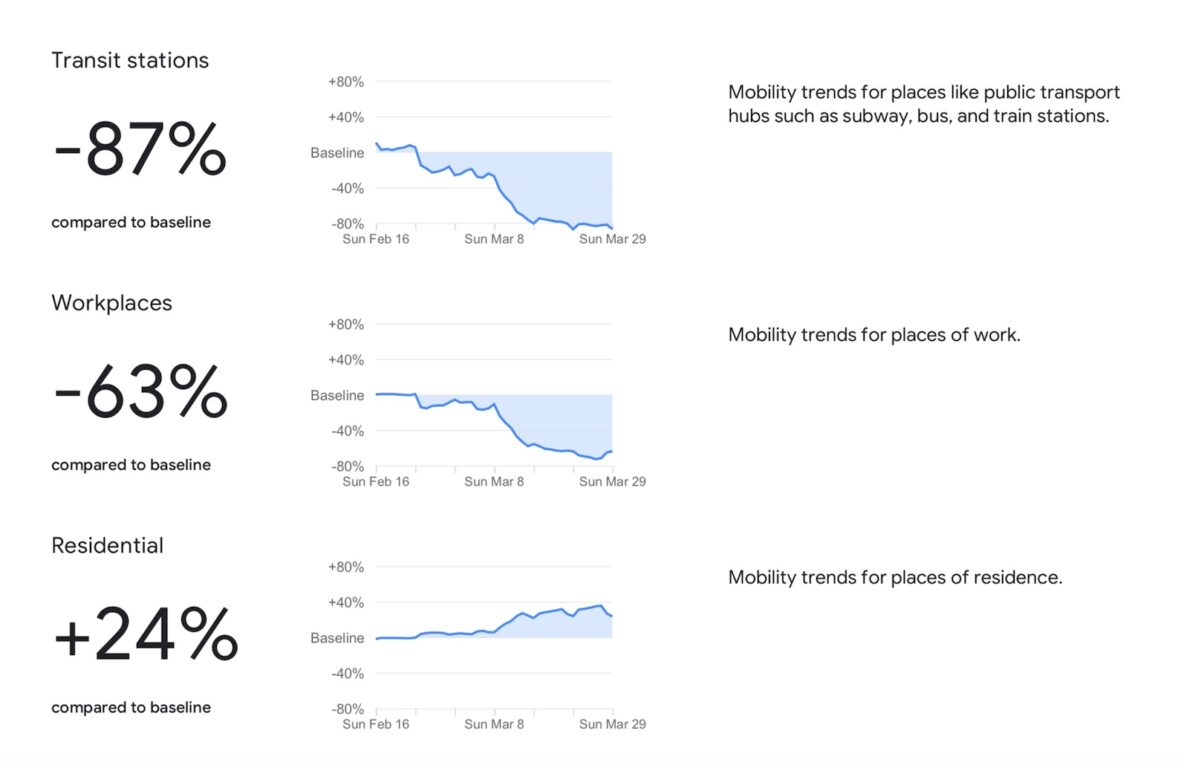Click the places of residence description text
Screen dimensions: 1184x768
(895, 577)
